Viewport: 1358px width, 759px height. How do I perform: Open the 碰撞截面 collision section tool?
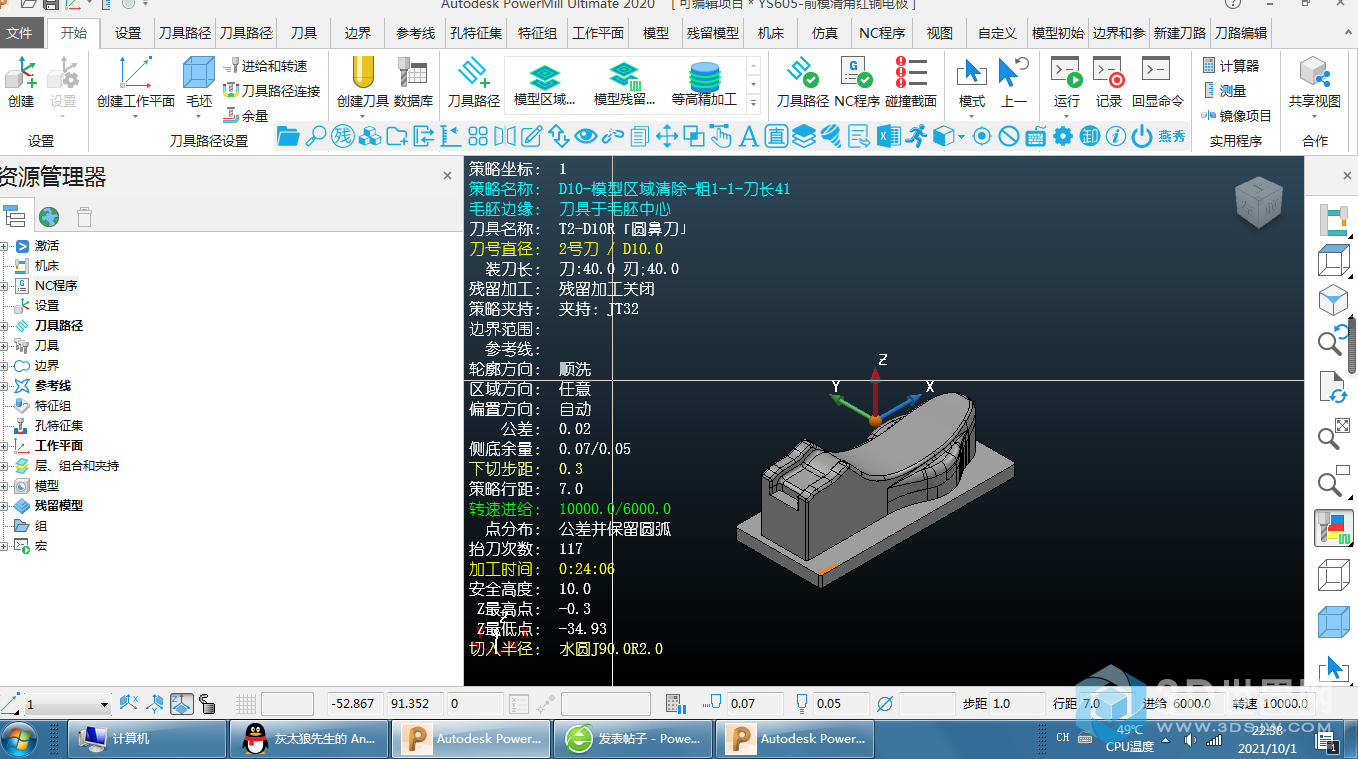(x=911, y=81)
